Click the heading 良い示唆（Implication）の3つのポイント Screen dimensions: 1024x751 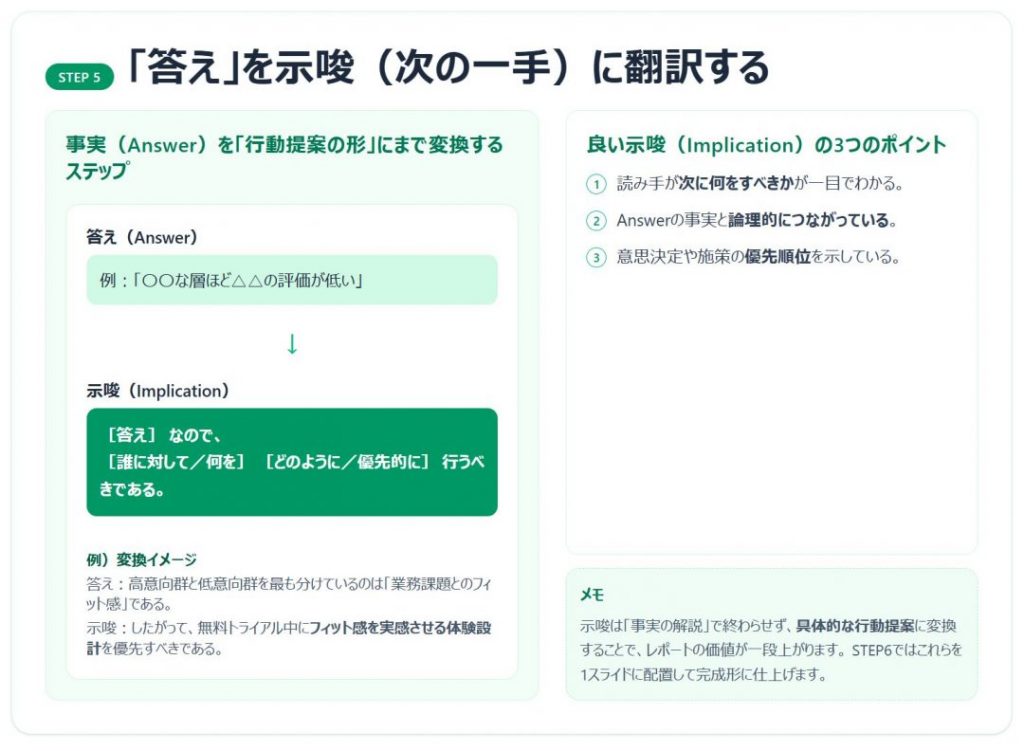(766, 145)
